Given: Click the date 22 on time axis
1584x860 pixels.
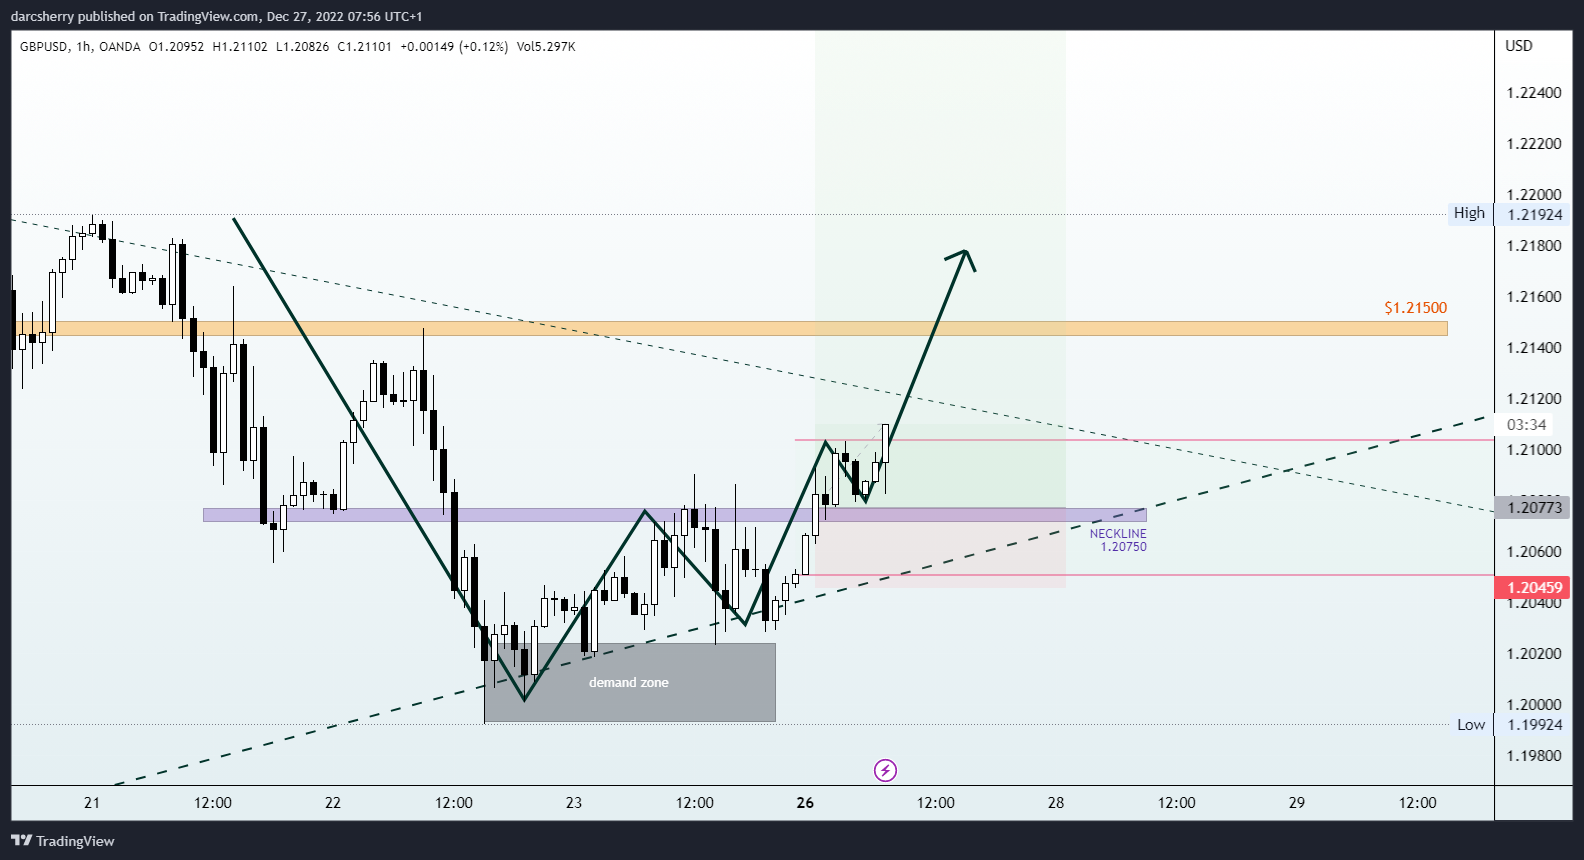Looking at the screenshot, I should tap(333, 803).
